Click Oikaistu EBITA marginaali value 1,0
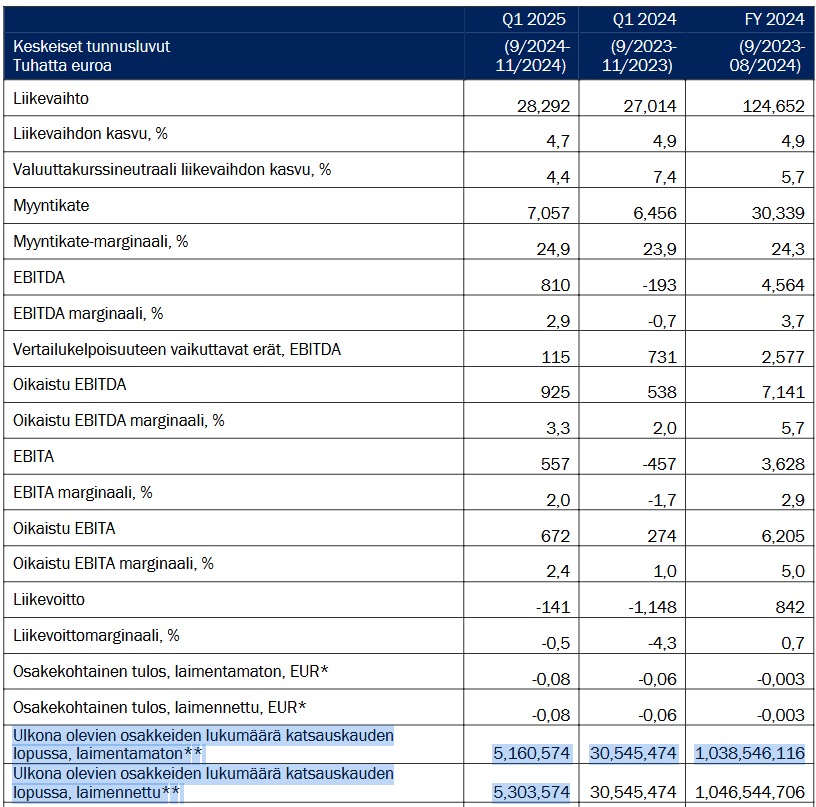This screenshot has height=807, width=816. pyautogui.click(x=665, y=571)
